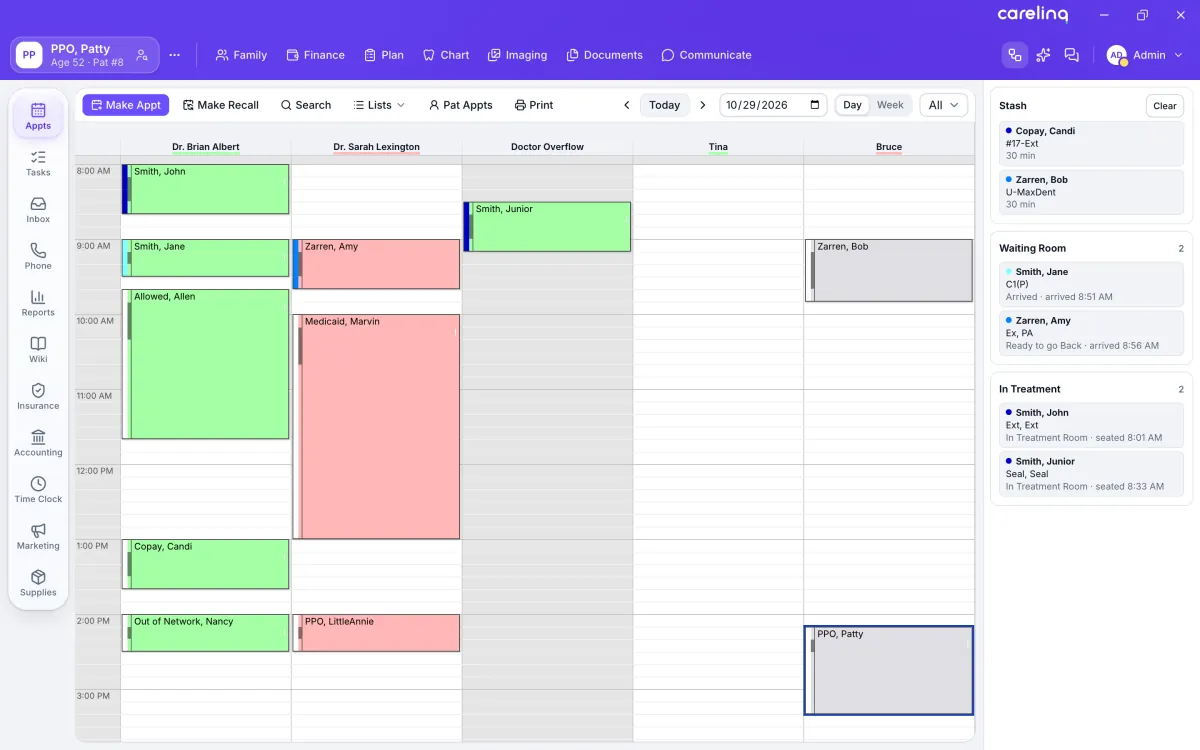
Task: Select Smith, Jane 9 AM appointment
Action: (206, 258)
